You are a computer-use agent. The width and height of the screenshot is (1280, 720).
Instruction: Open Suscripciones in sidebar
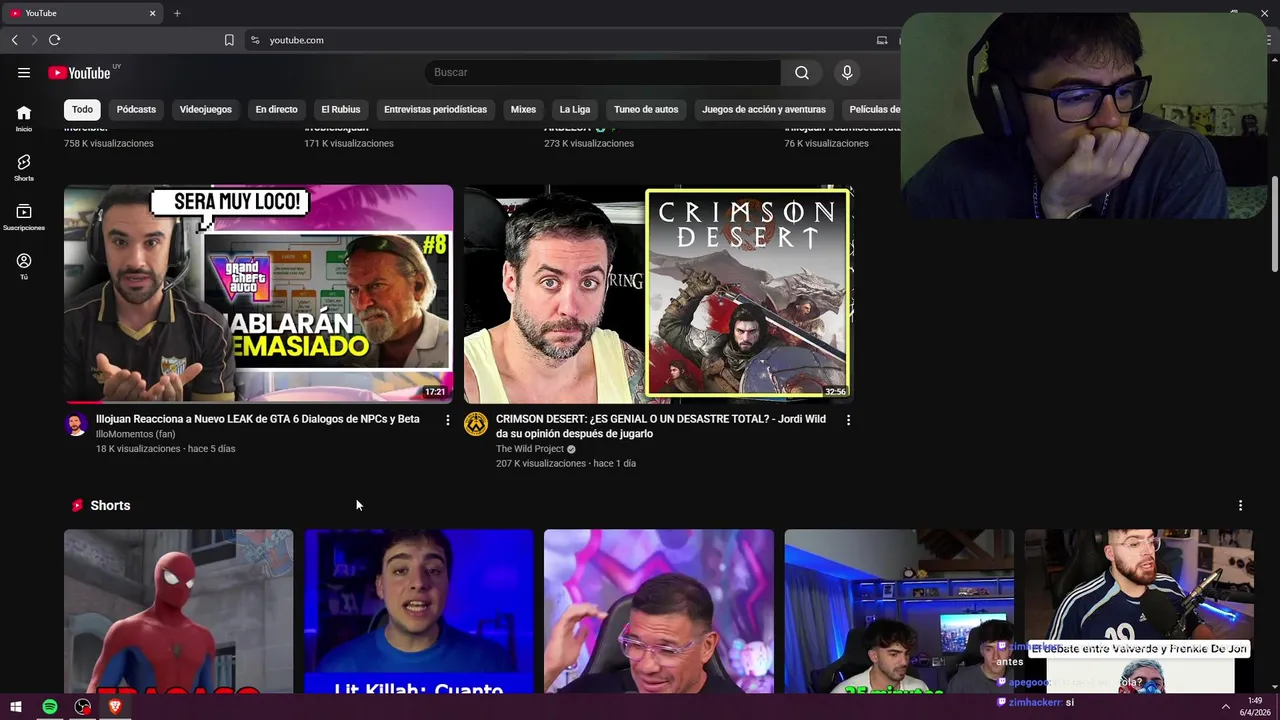[24, 217]
